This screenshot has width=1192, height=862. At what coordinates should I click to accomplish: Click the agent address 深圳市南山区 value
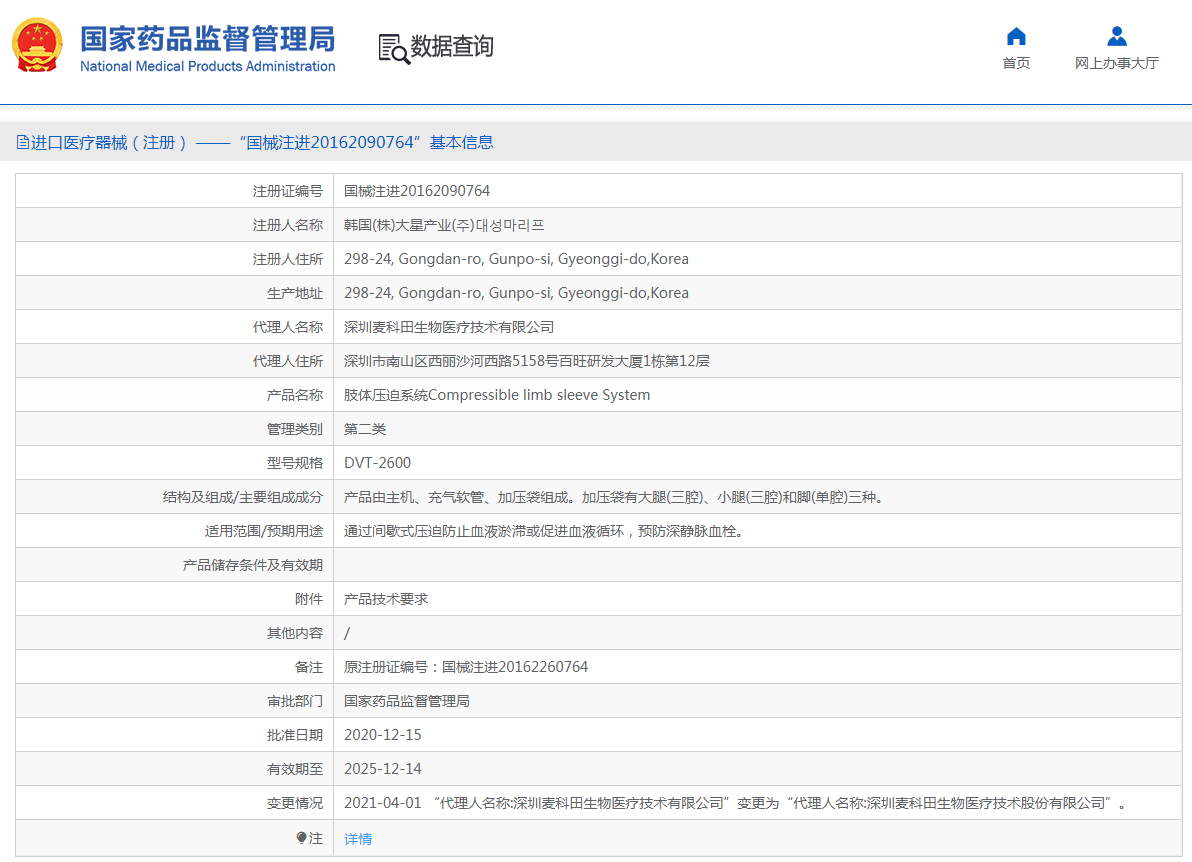tap(526, 361)
